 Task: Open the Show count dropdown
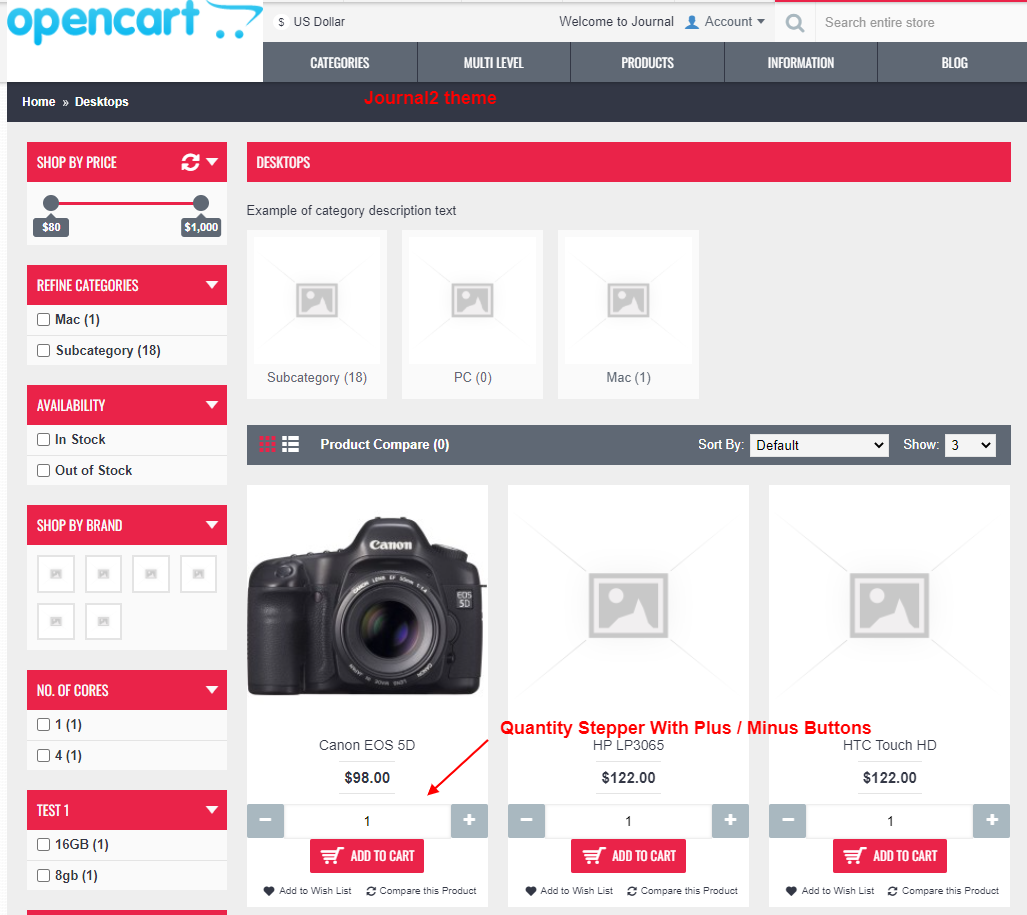coord(970,445)
